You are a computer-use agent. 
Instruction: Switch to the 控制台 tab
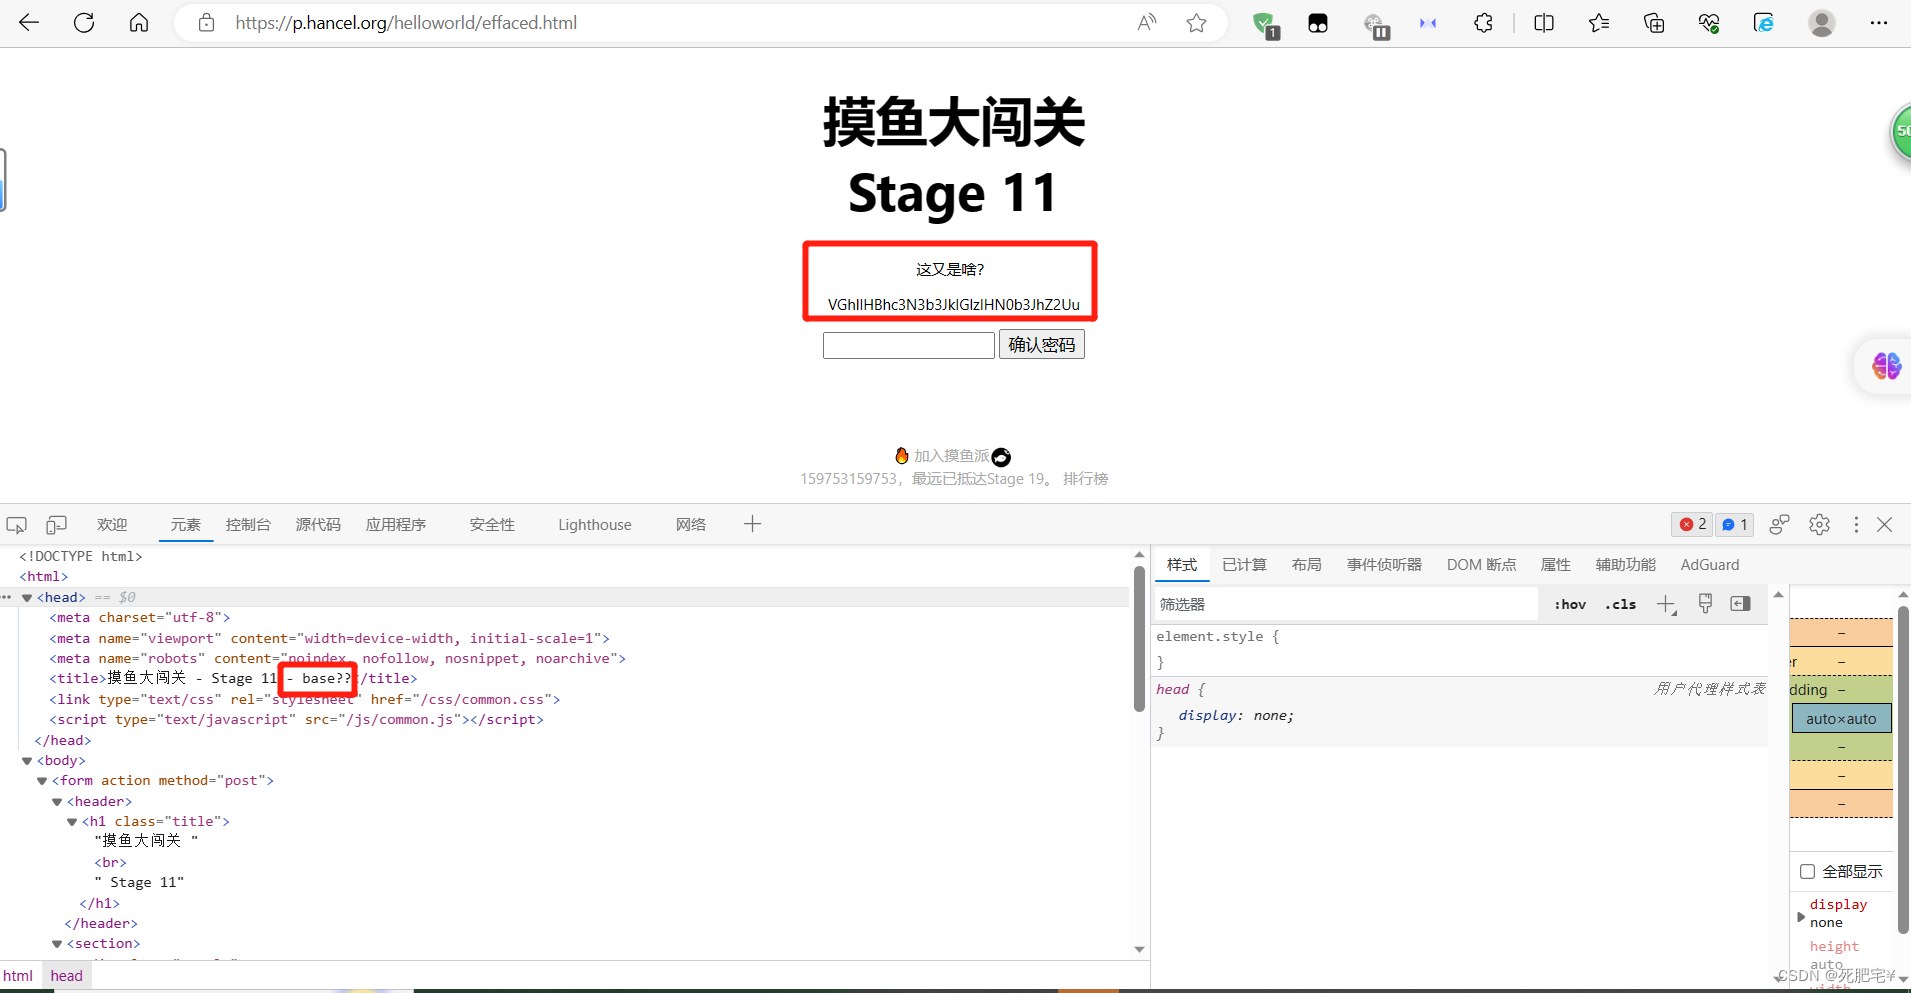click(248, 524)
